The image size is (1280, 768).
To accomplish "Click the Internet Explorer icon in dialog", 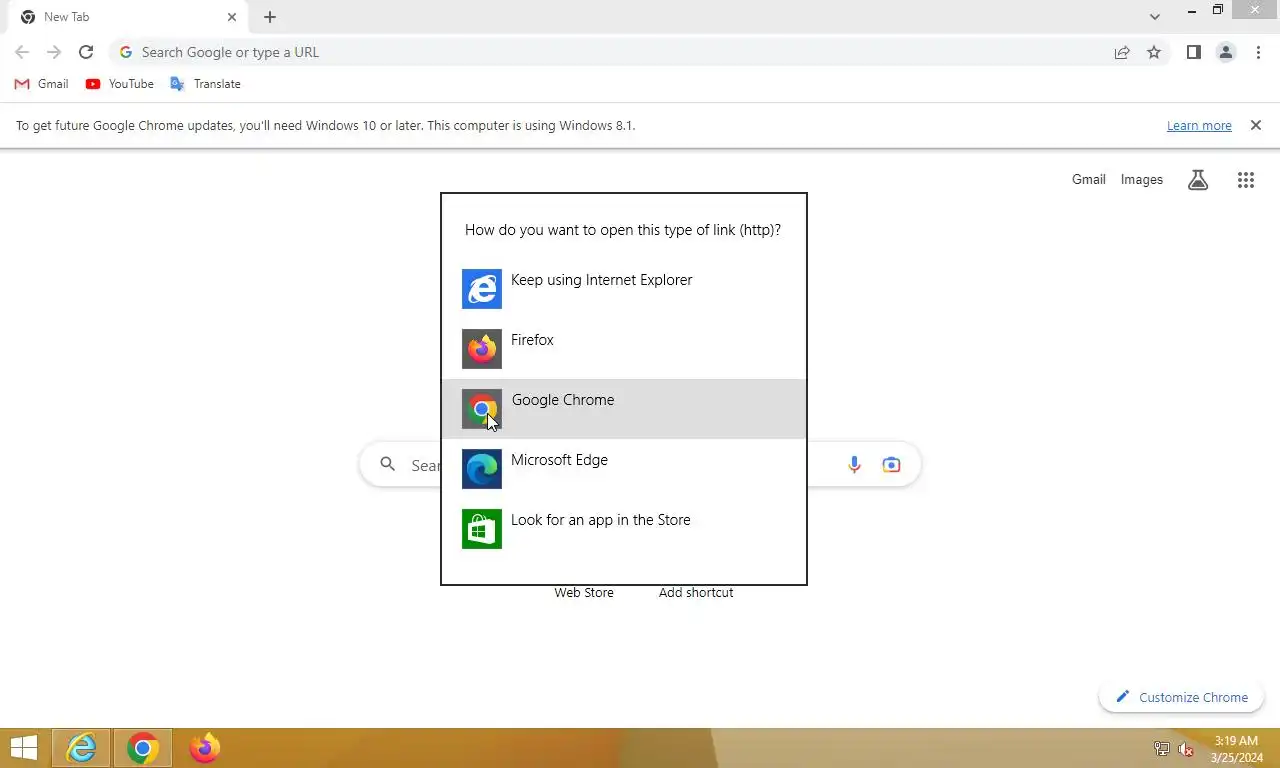I will (x=482, y=289).
